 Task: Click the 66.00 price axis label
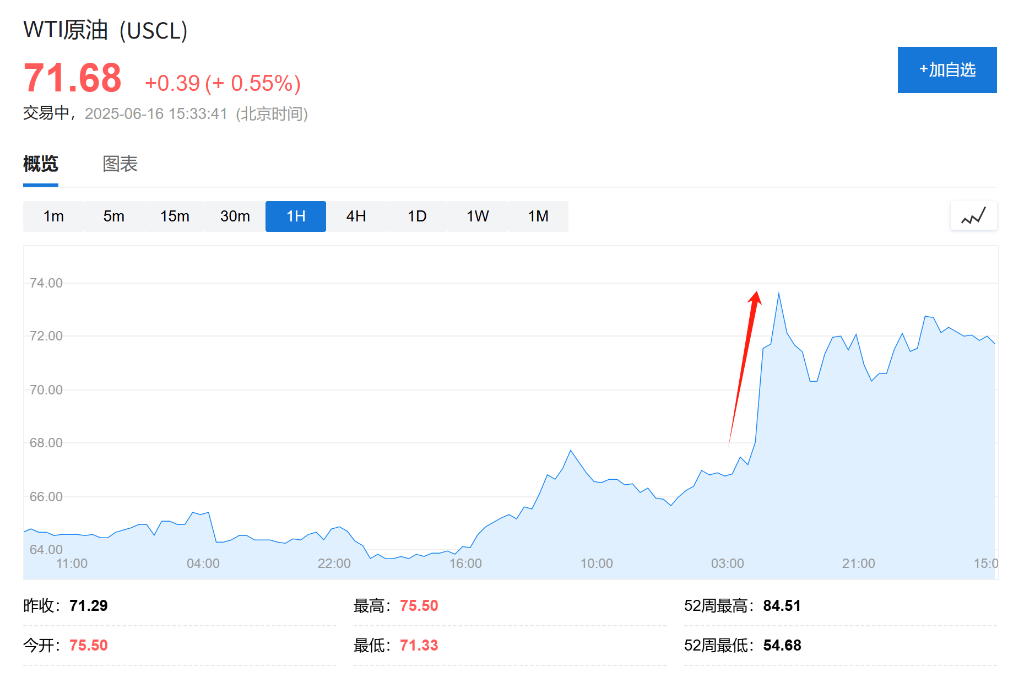pyautogui.click(x=46, y=496)
